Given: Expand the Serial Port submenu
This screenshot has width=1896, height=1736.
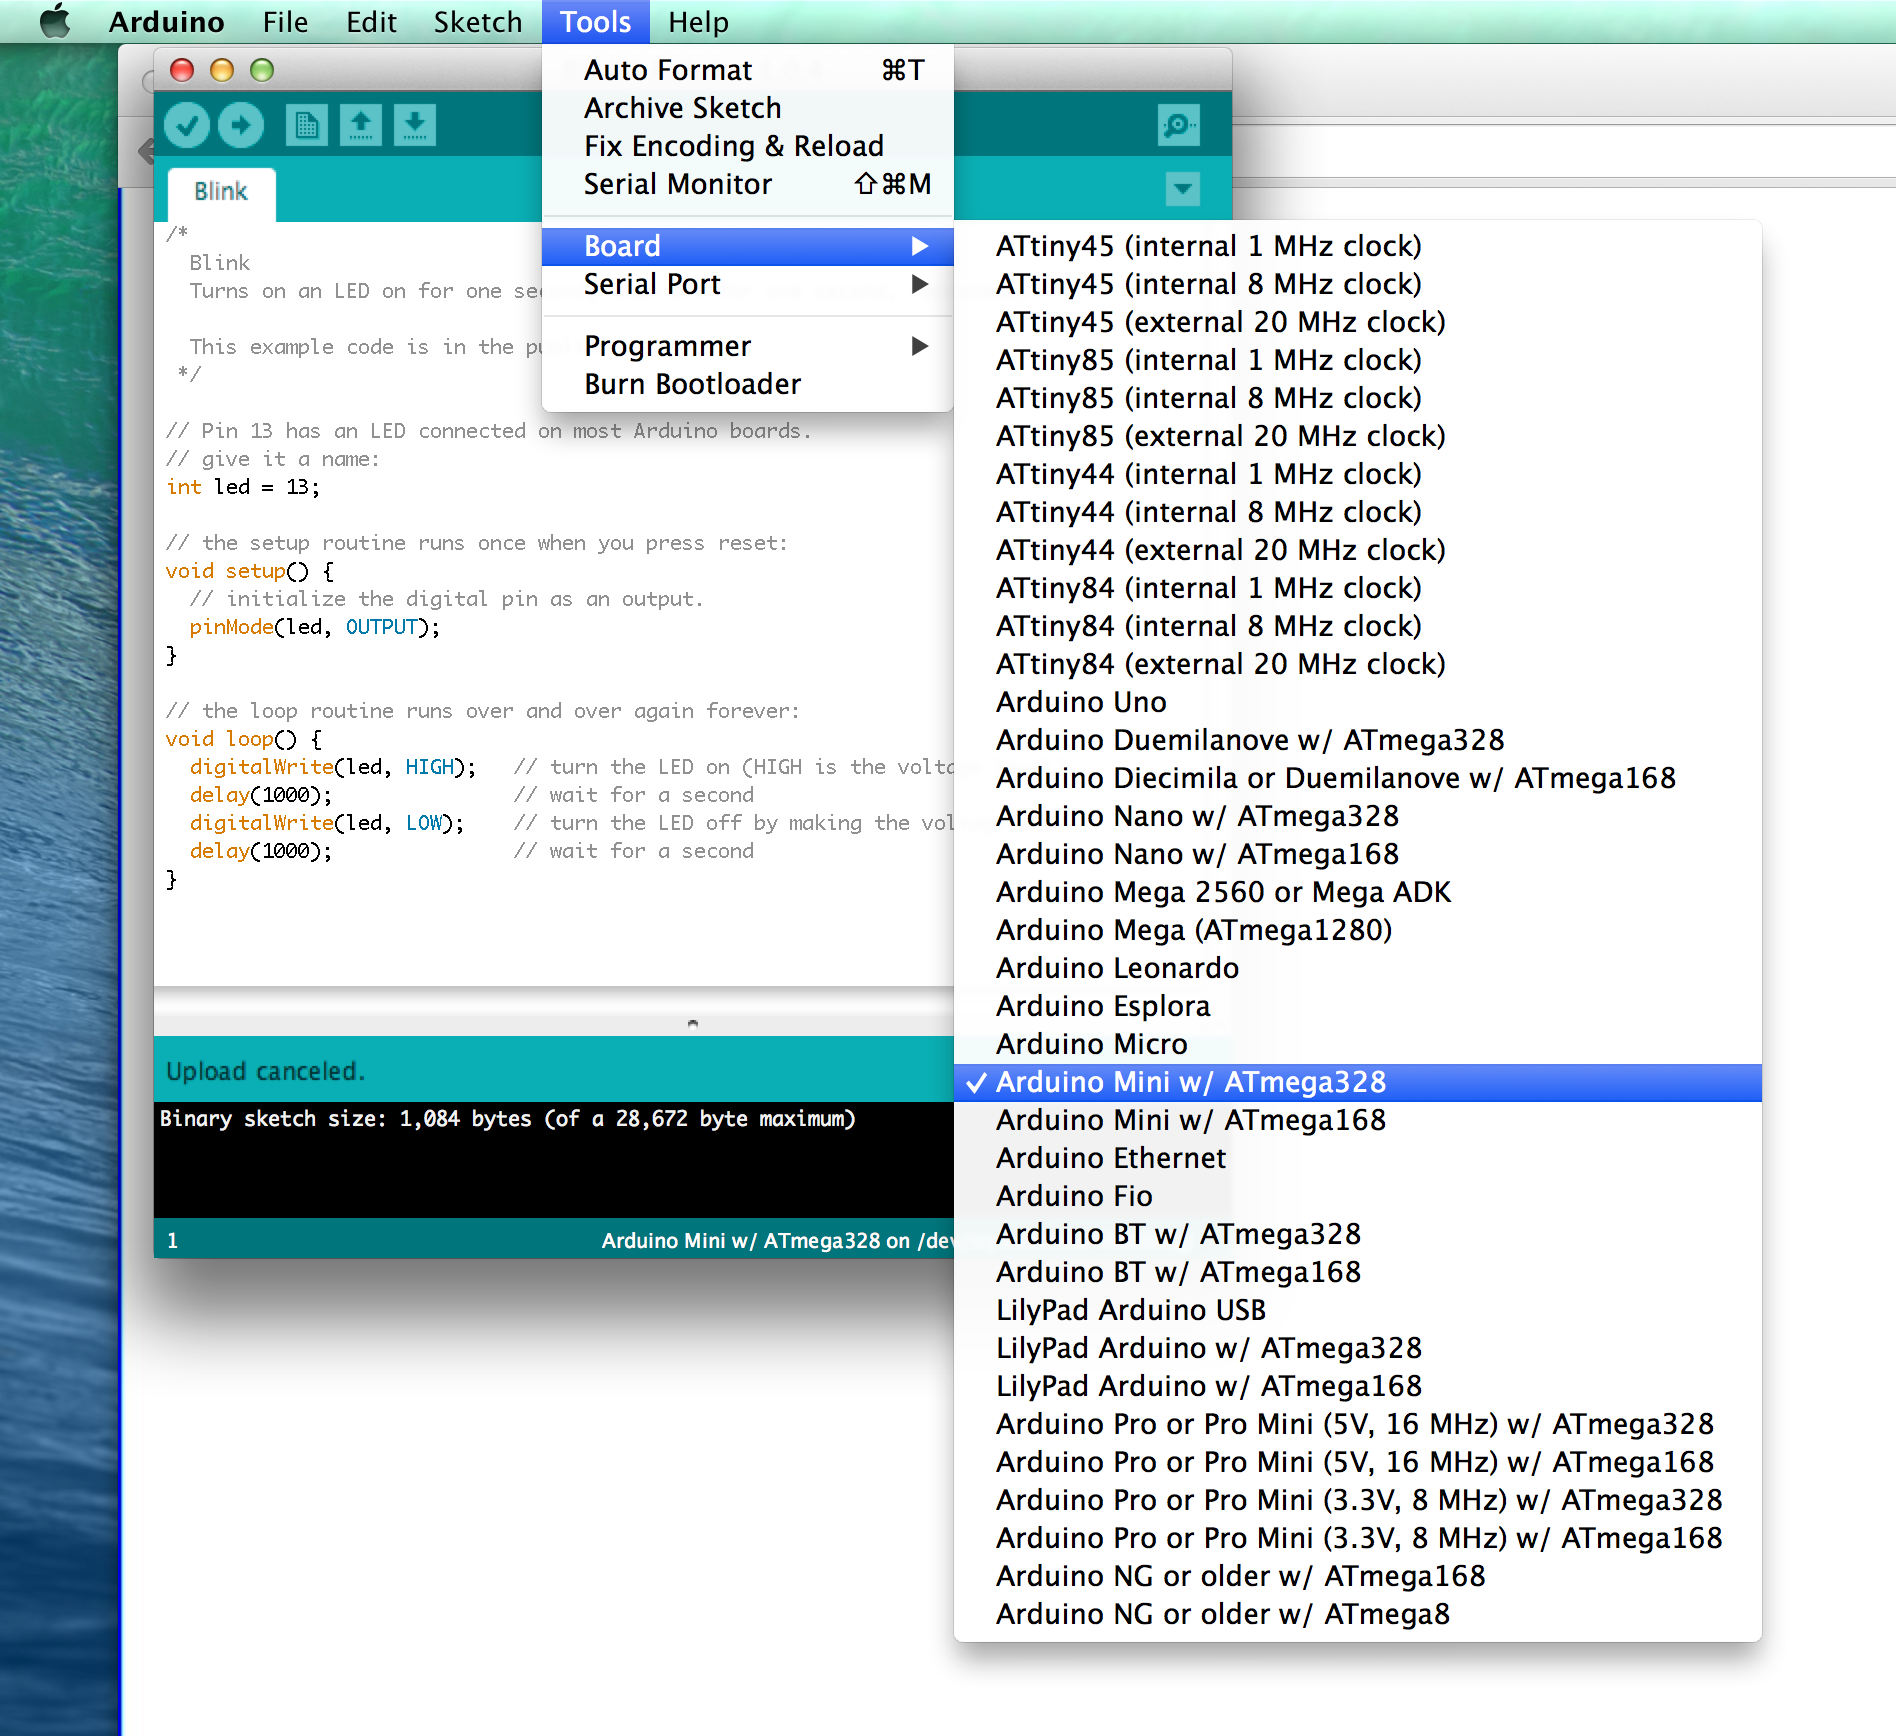Looking at the screenshot, I should [651, 284].
